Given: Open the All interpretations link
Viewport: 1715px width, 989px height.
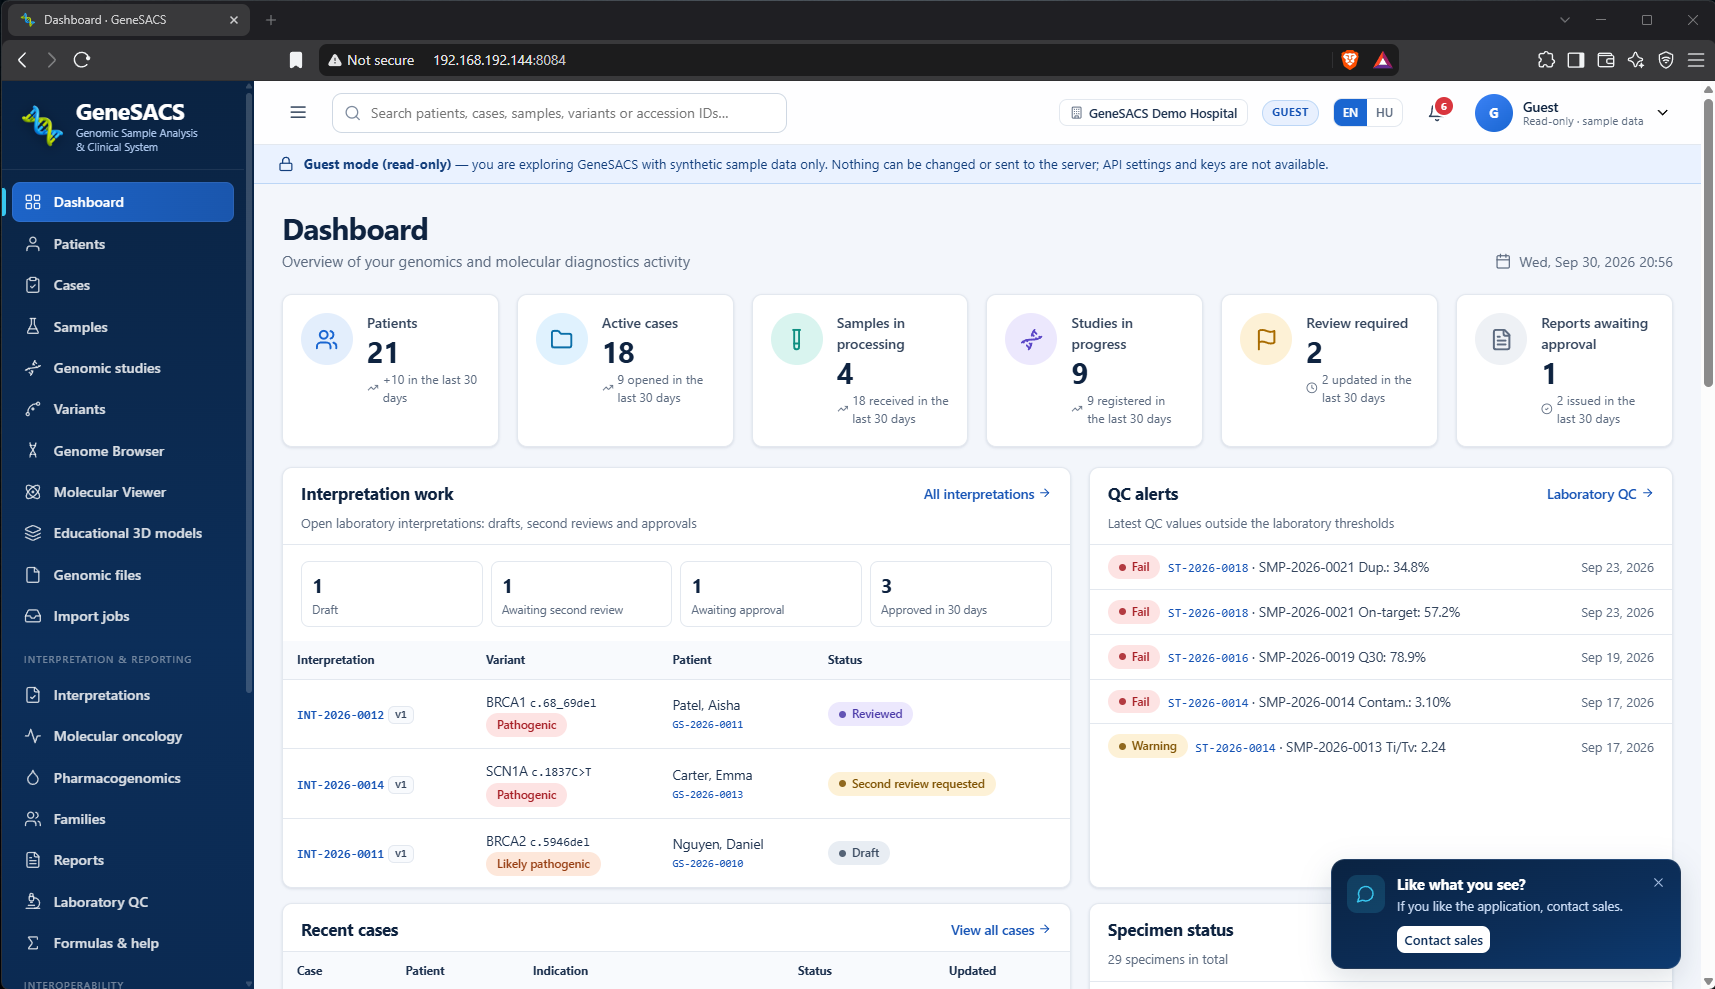Looking at the screenshot, I should point(987,494).
